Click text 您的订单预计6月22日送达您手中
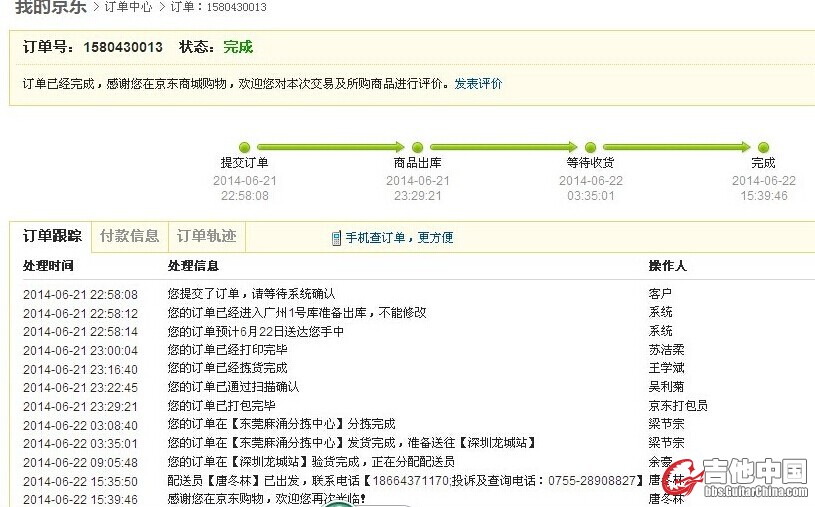The height and width of the screenshot is (507, 815). point(255,331)
